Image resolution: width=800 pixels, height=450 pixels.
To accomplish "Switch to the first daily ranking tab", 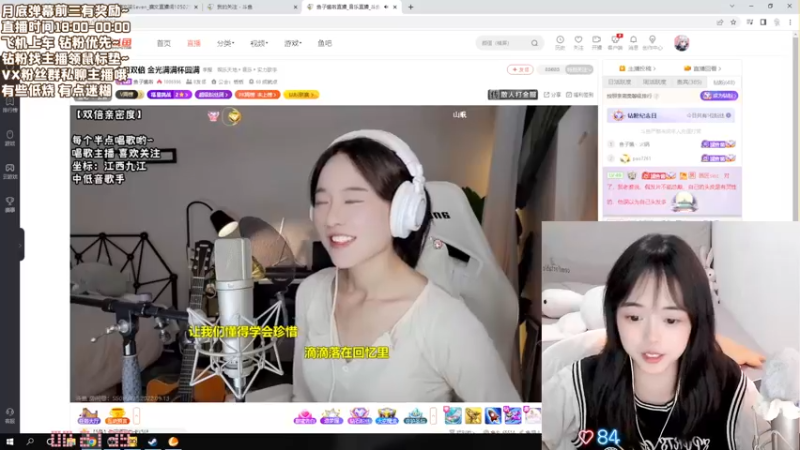I will tap(620, 82).
